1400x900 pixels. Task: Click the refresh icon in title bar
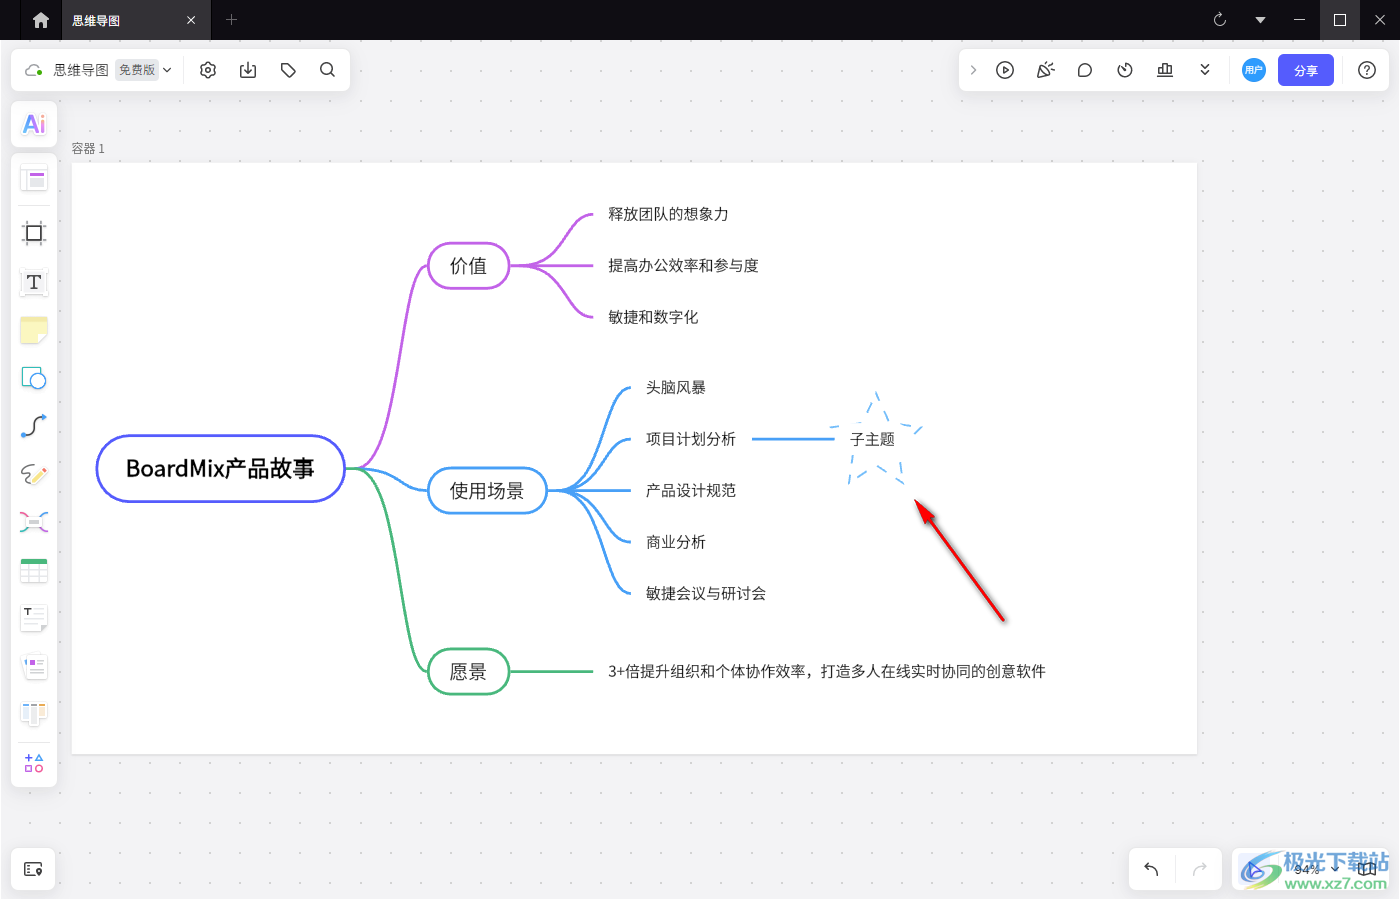click(1220, 20)
